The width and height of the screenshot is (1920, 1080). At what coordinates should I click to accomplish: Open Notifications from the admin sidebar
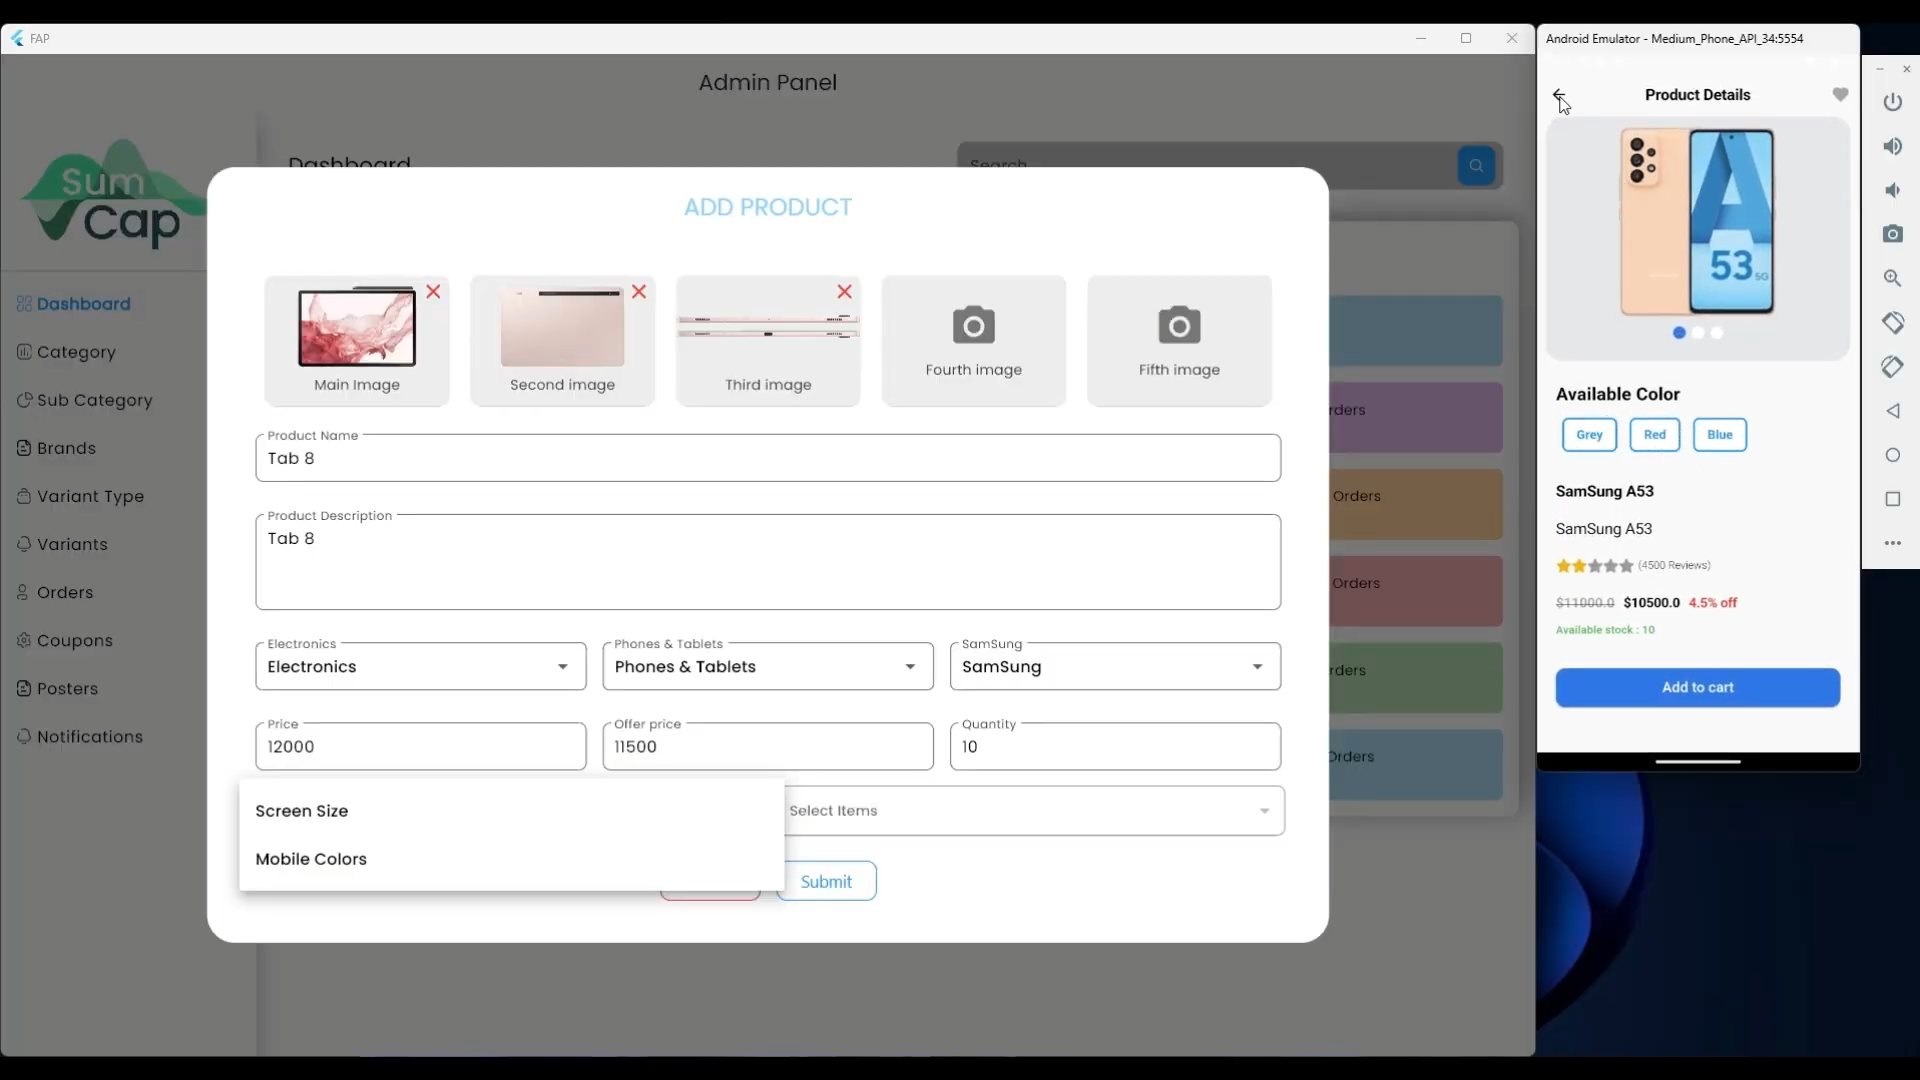(90, 737)
